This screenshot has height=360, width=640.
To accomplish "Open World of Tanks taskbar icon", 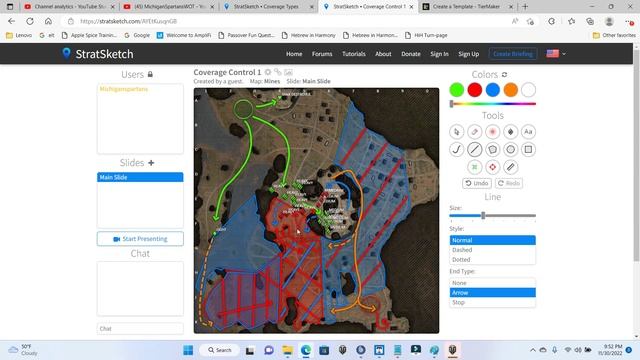I will [x=452, y=350].
